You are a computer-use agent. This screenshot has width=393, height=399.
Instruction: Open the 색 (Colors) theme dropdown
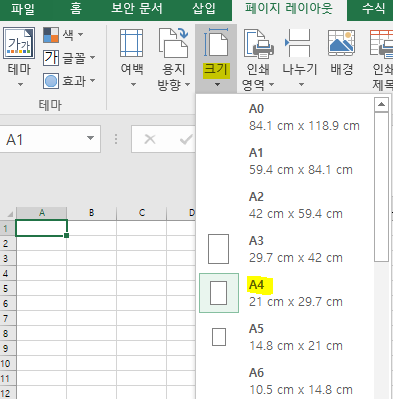pyautogui.click(x=63, y=34)
